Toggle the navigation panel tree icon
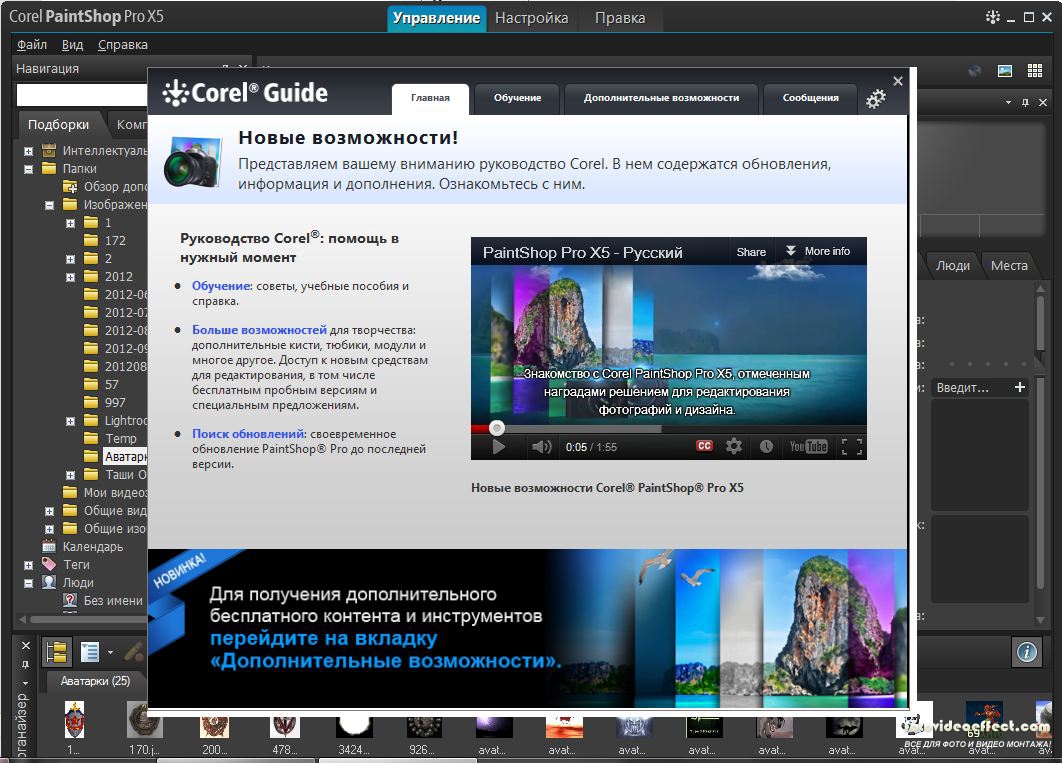This screenshot has width=1062, height=763. 57,652
